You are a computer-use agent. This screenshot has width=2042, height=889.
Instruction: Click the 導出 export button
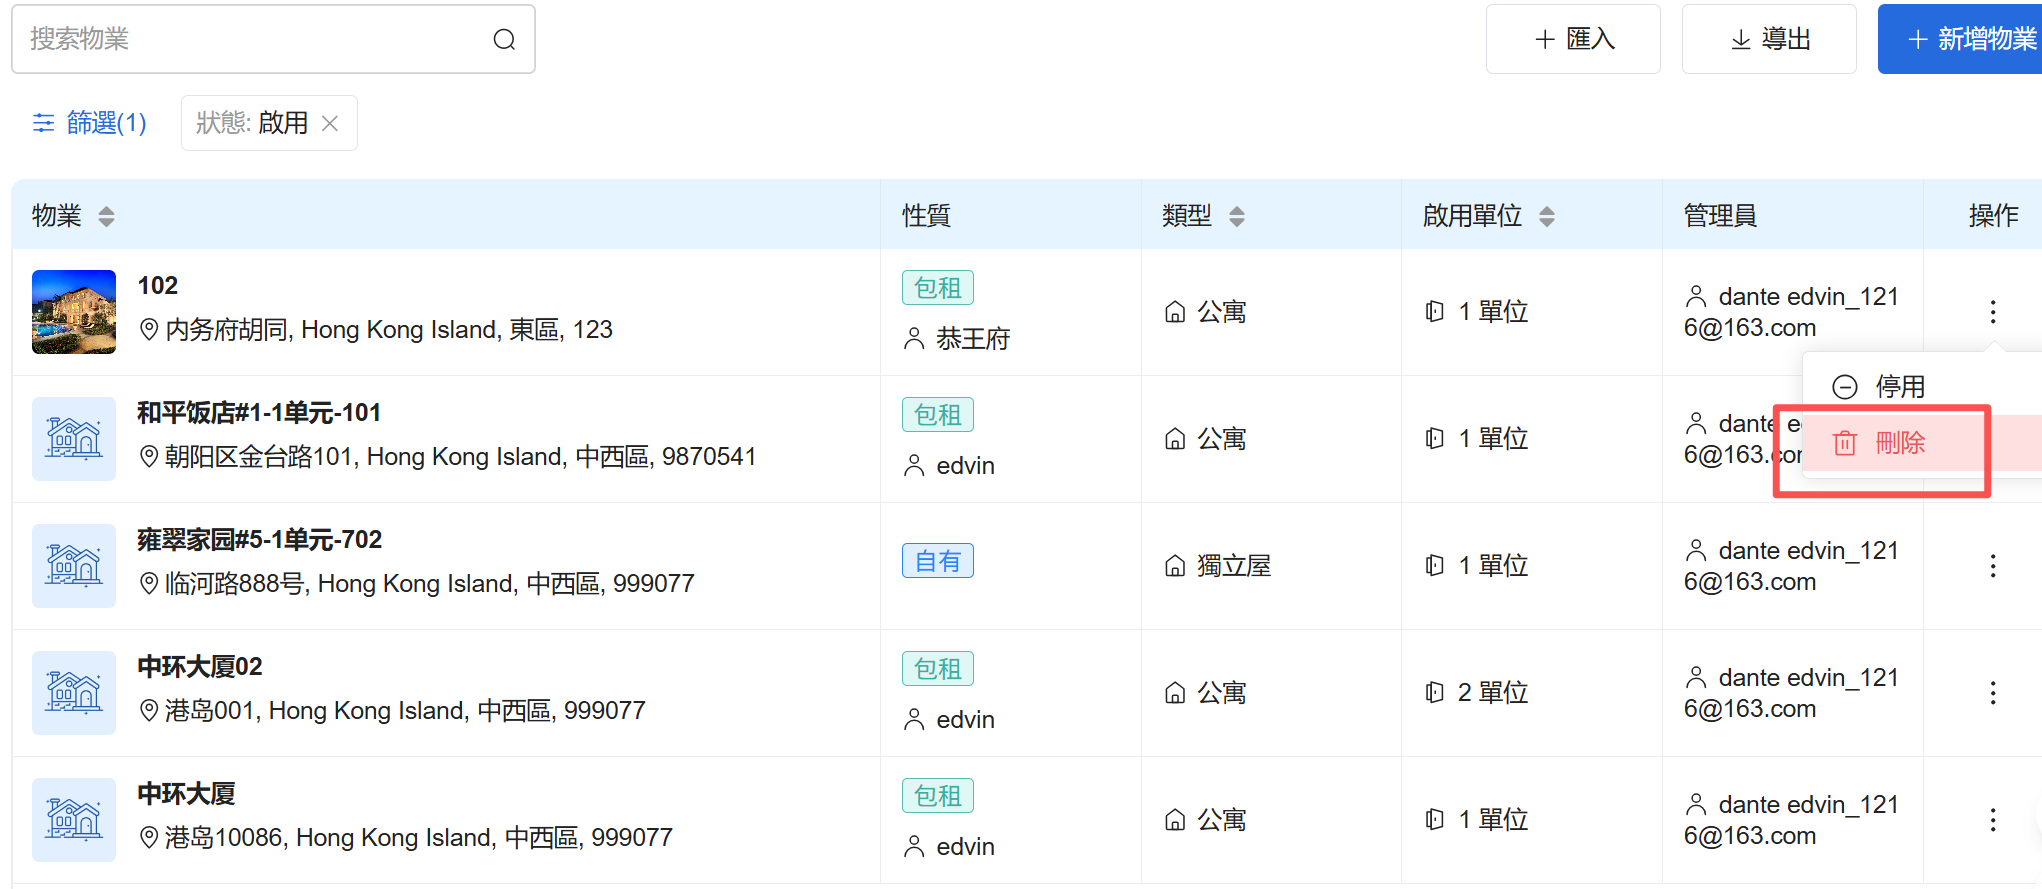tap(1769, 40)
